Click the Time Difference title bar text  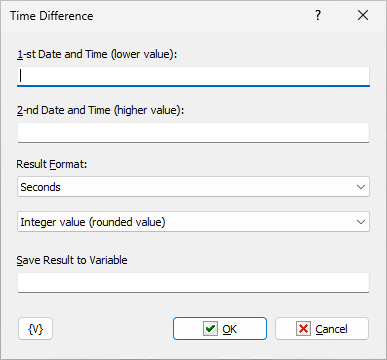click(52, 16)
